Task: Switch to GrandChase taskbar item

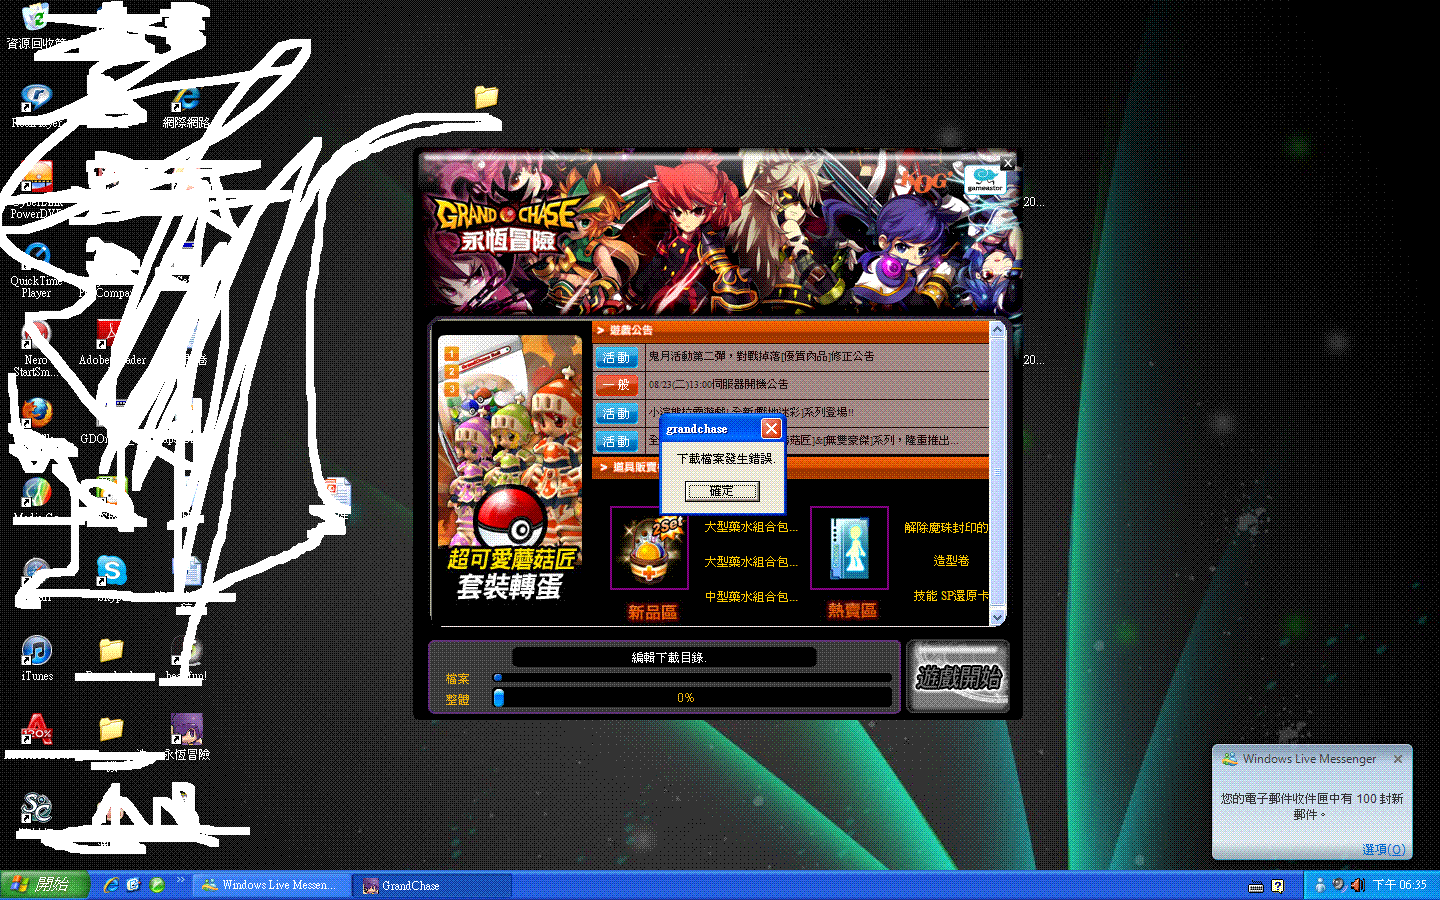Action: pos(432,885)
